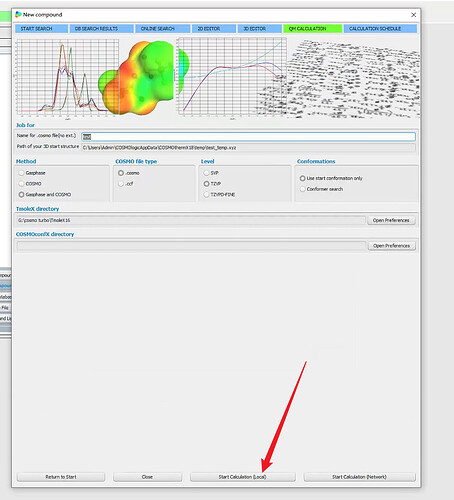Open Preferences for TmoleX directory
The image size is (454, 500).
click(x=391, y=220)
